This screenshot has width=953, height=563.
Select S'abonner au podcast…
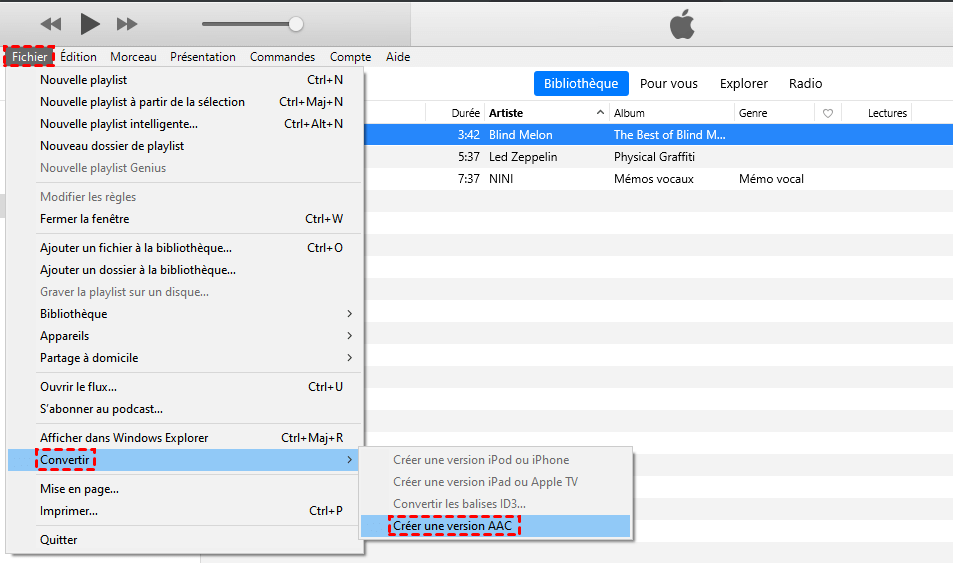pos(185,409)
